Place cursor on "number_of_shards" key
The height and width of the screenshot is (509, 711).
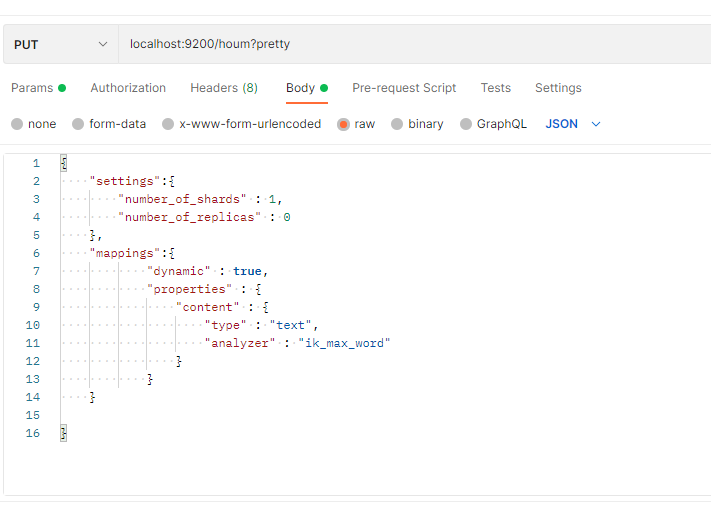pos(181,199)
